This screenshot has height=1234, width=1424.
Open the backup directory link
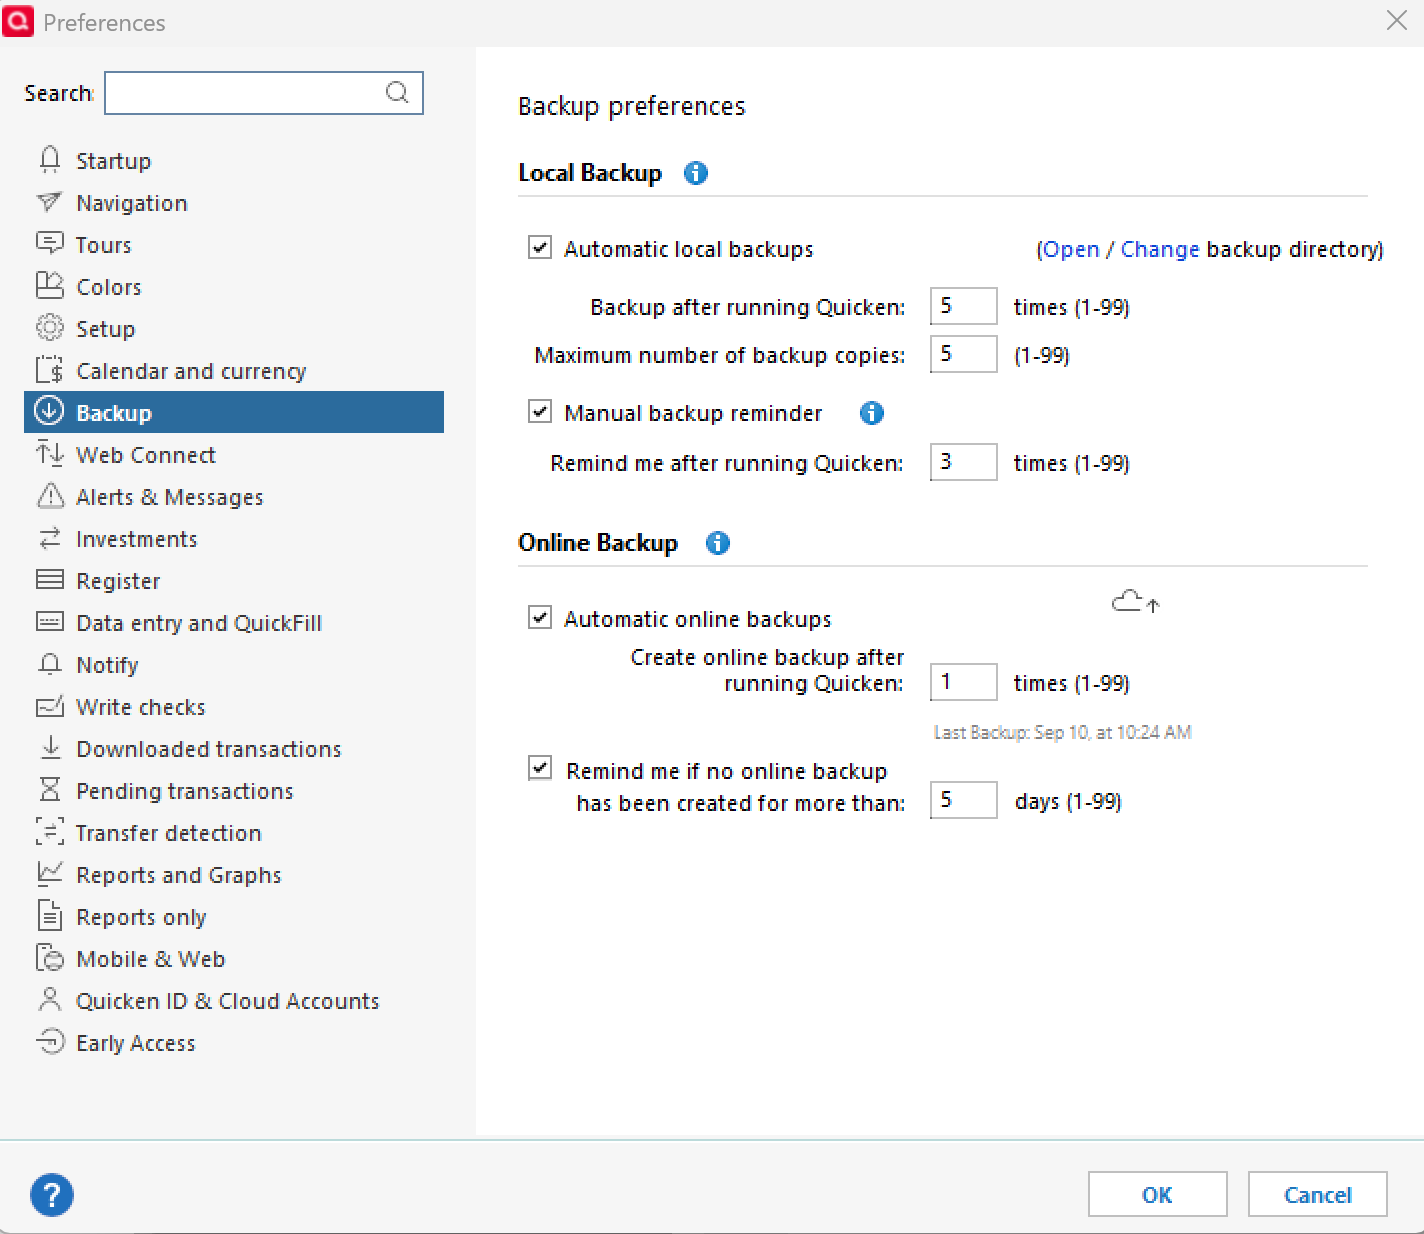pyautogui.click(x=1070, y=249)
